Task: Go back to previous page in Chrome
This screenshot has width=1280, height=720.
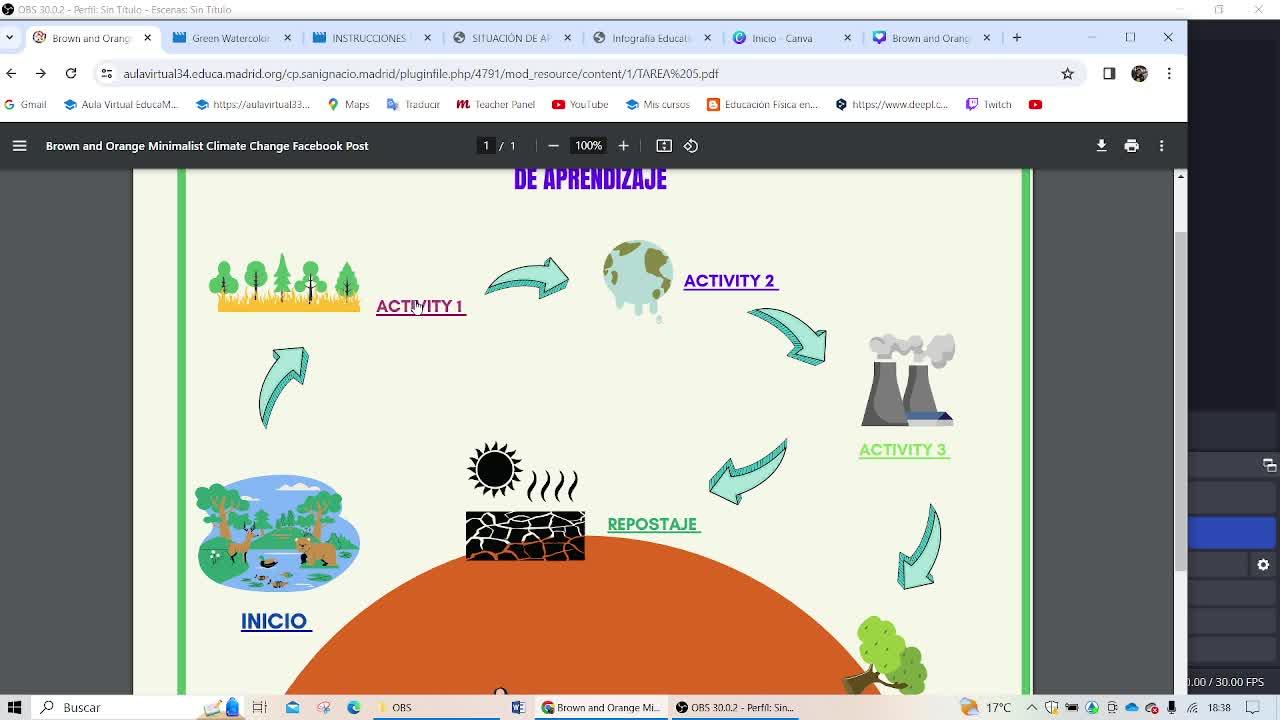Action: [11, 73]
